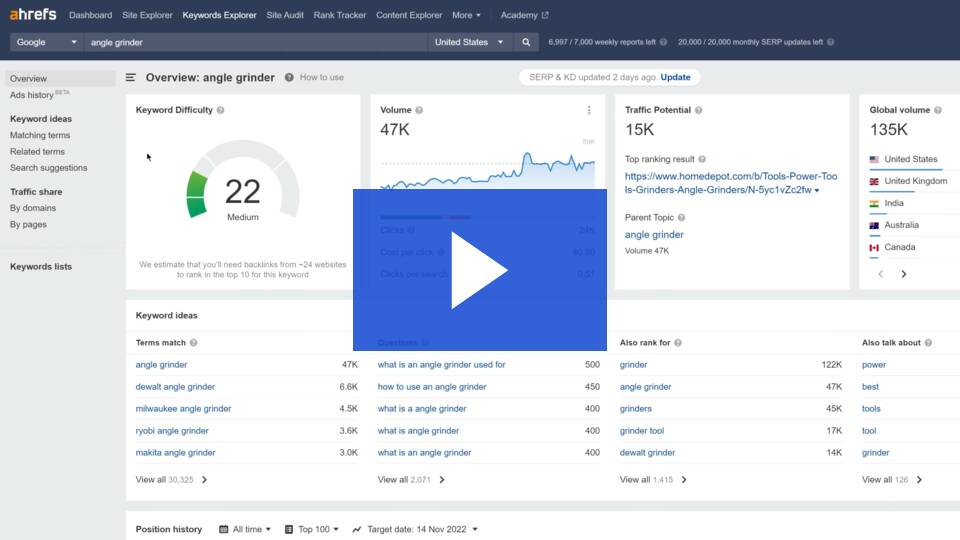Open the angle grinder Parent Topic link

click(x=654, y=234)
